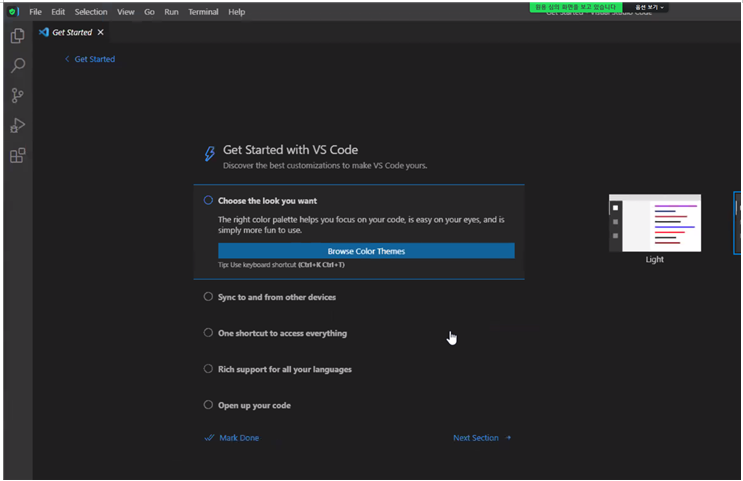Screen dimensions: 743x481
Task: Close the Get Started tab
Action: [100, 32]
